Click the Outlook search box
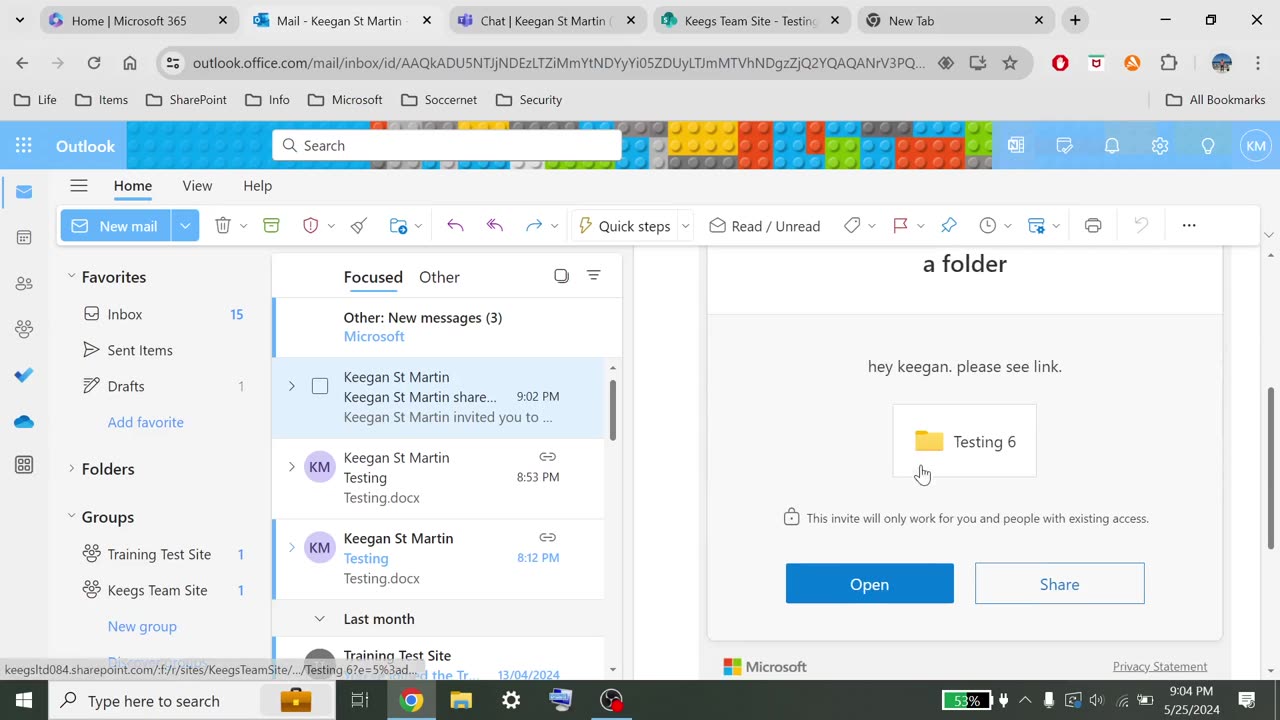1280x720 pixels. pyautogui.click(x=447, y=146)
